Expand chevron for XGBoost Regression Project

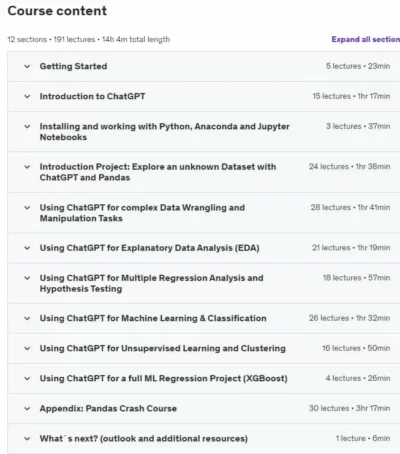(x=27, y=379)
